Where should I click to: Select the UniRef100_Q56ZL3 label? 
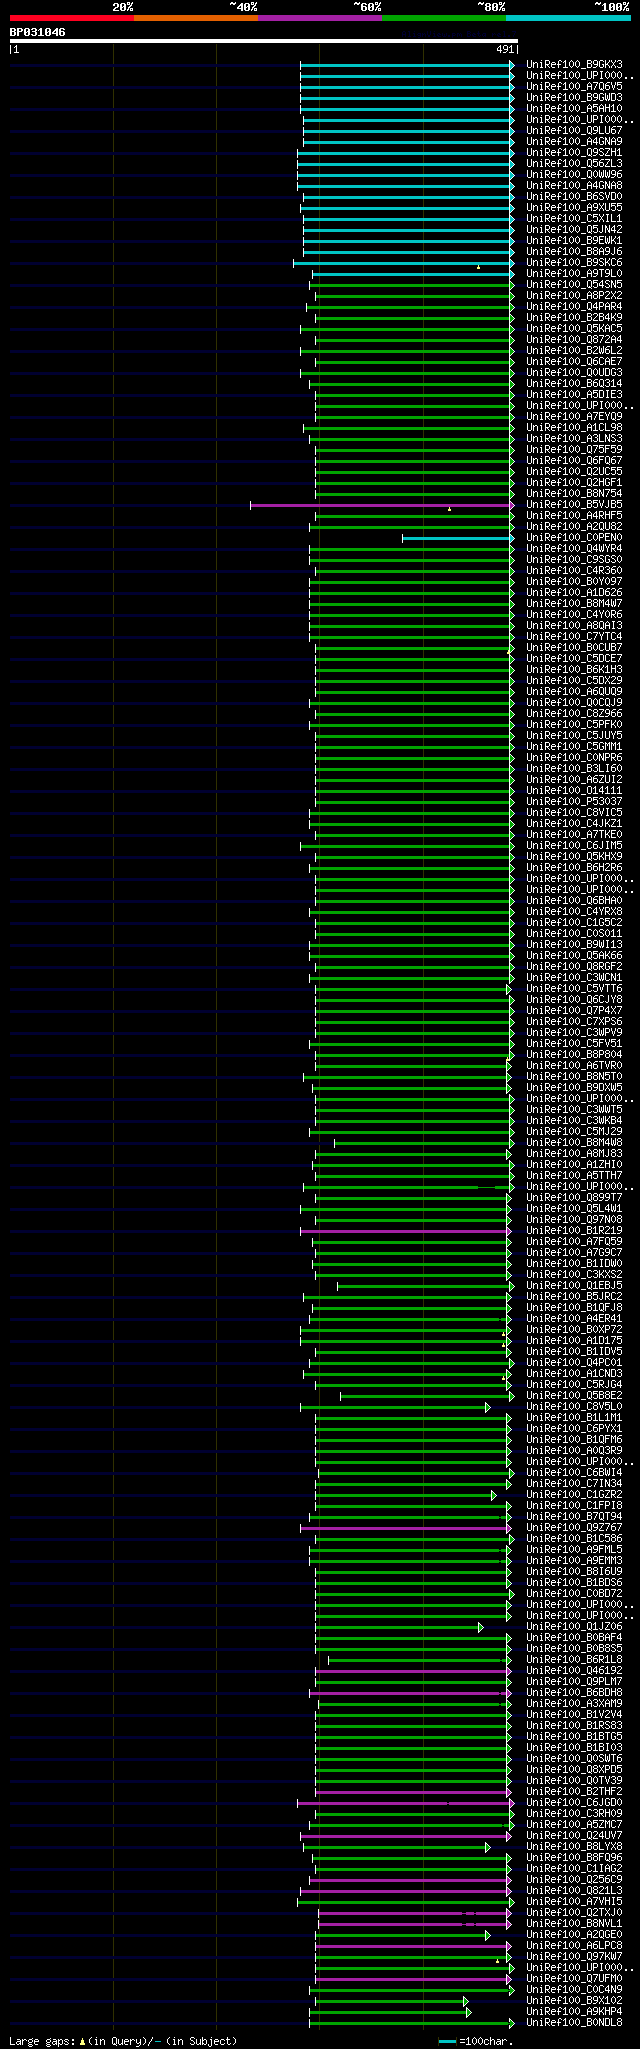[574, 164]
